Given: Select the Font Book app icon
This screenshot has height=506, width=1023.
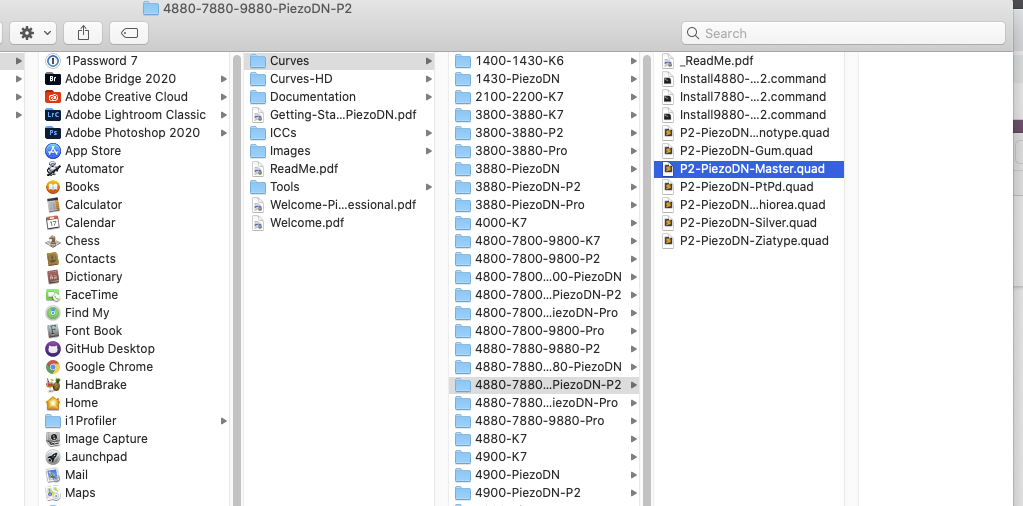Looking at the screenshot, I should click(x=53, y=331).
